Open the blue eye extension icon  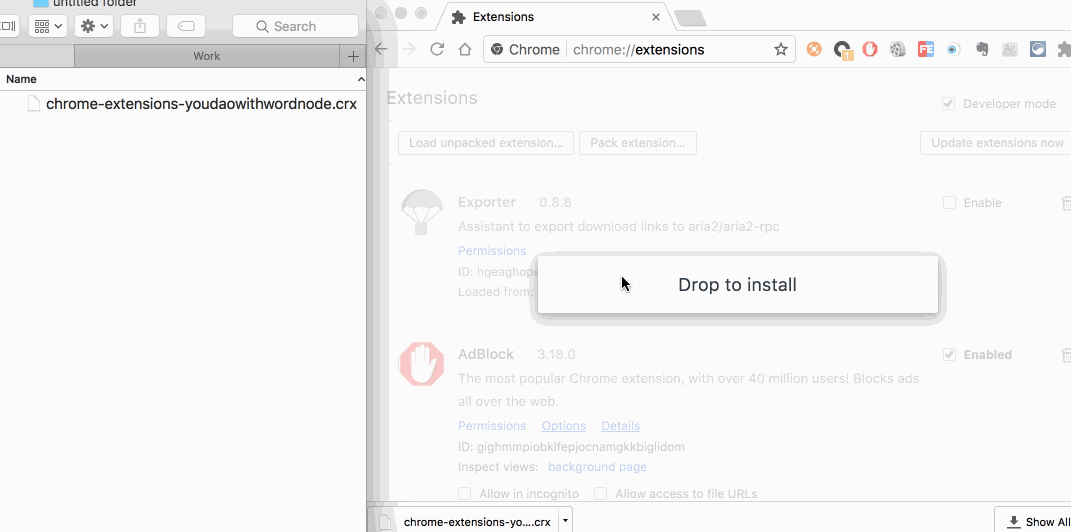click(954, 49)
